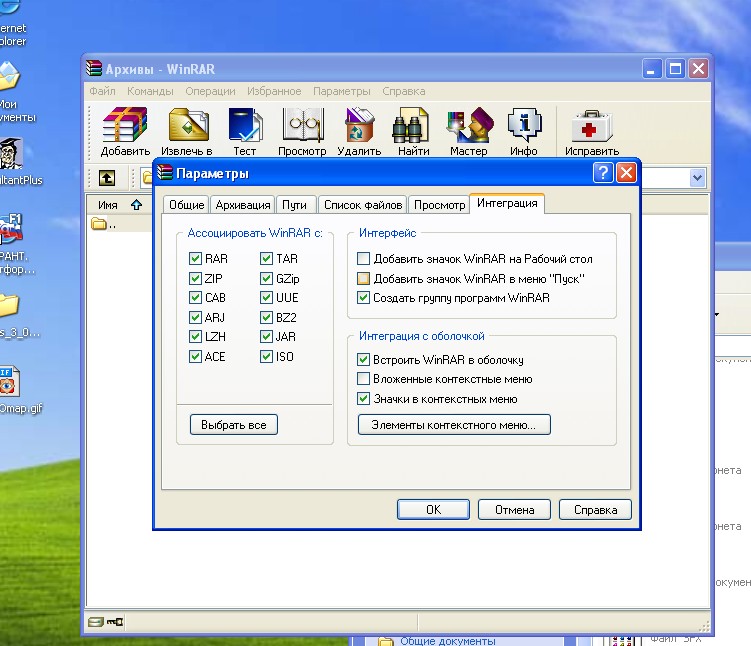Uncheck the UUE association checkbox
The height and width of the screenshot is (646, 751).
[266, 297]
